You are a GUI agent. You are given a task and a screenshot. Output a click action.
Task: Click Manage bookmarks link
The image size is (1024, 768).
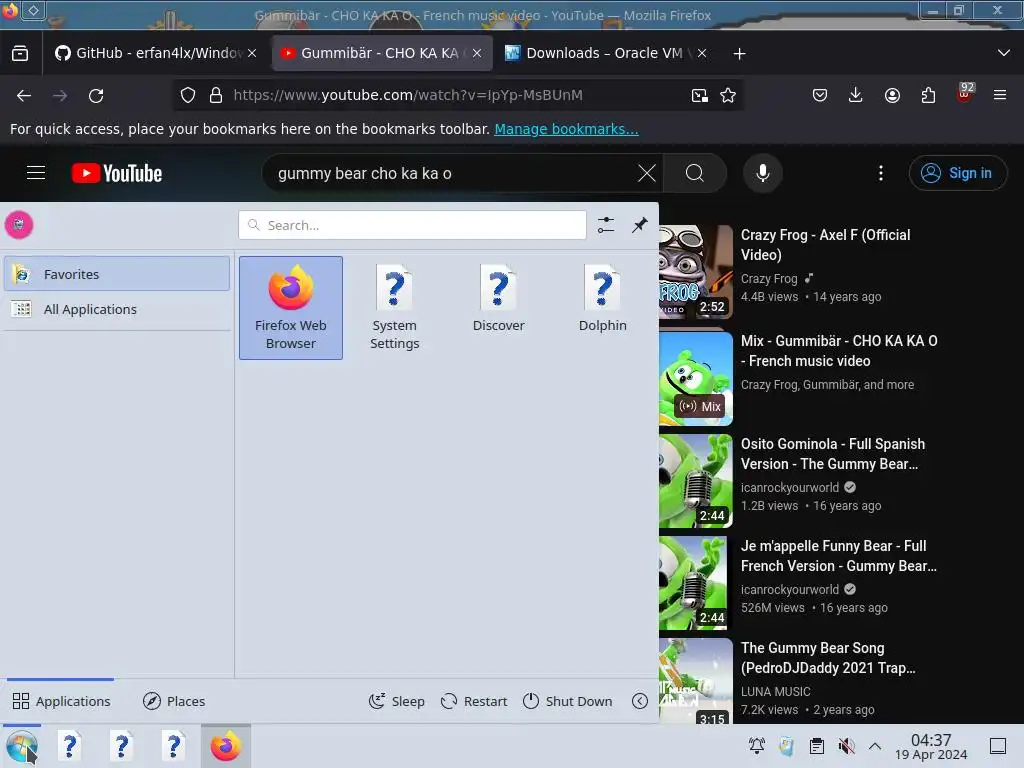[x=566, y=129]
